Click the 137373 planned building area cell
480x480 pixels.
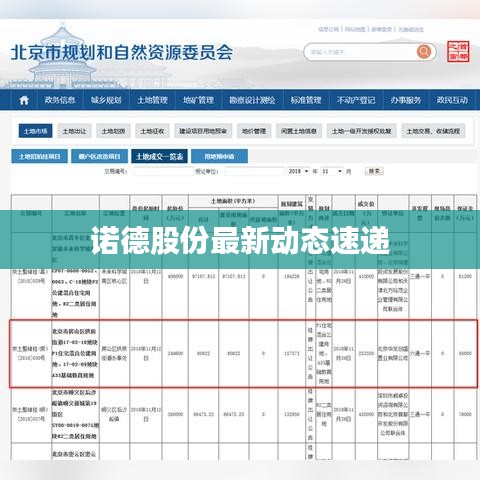(x=292, y=353)
